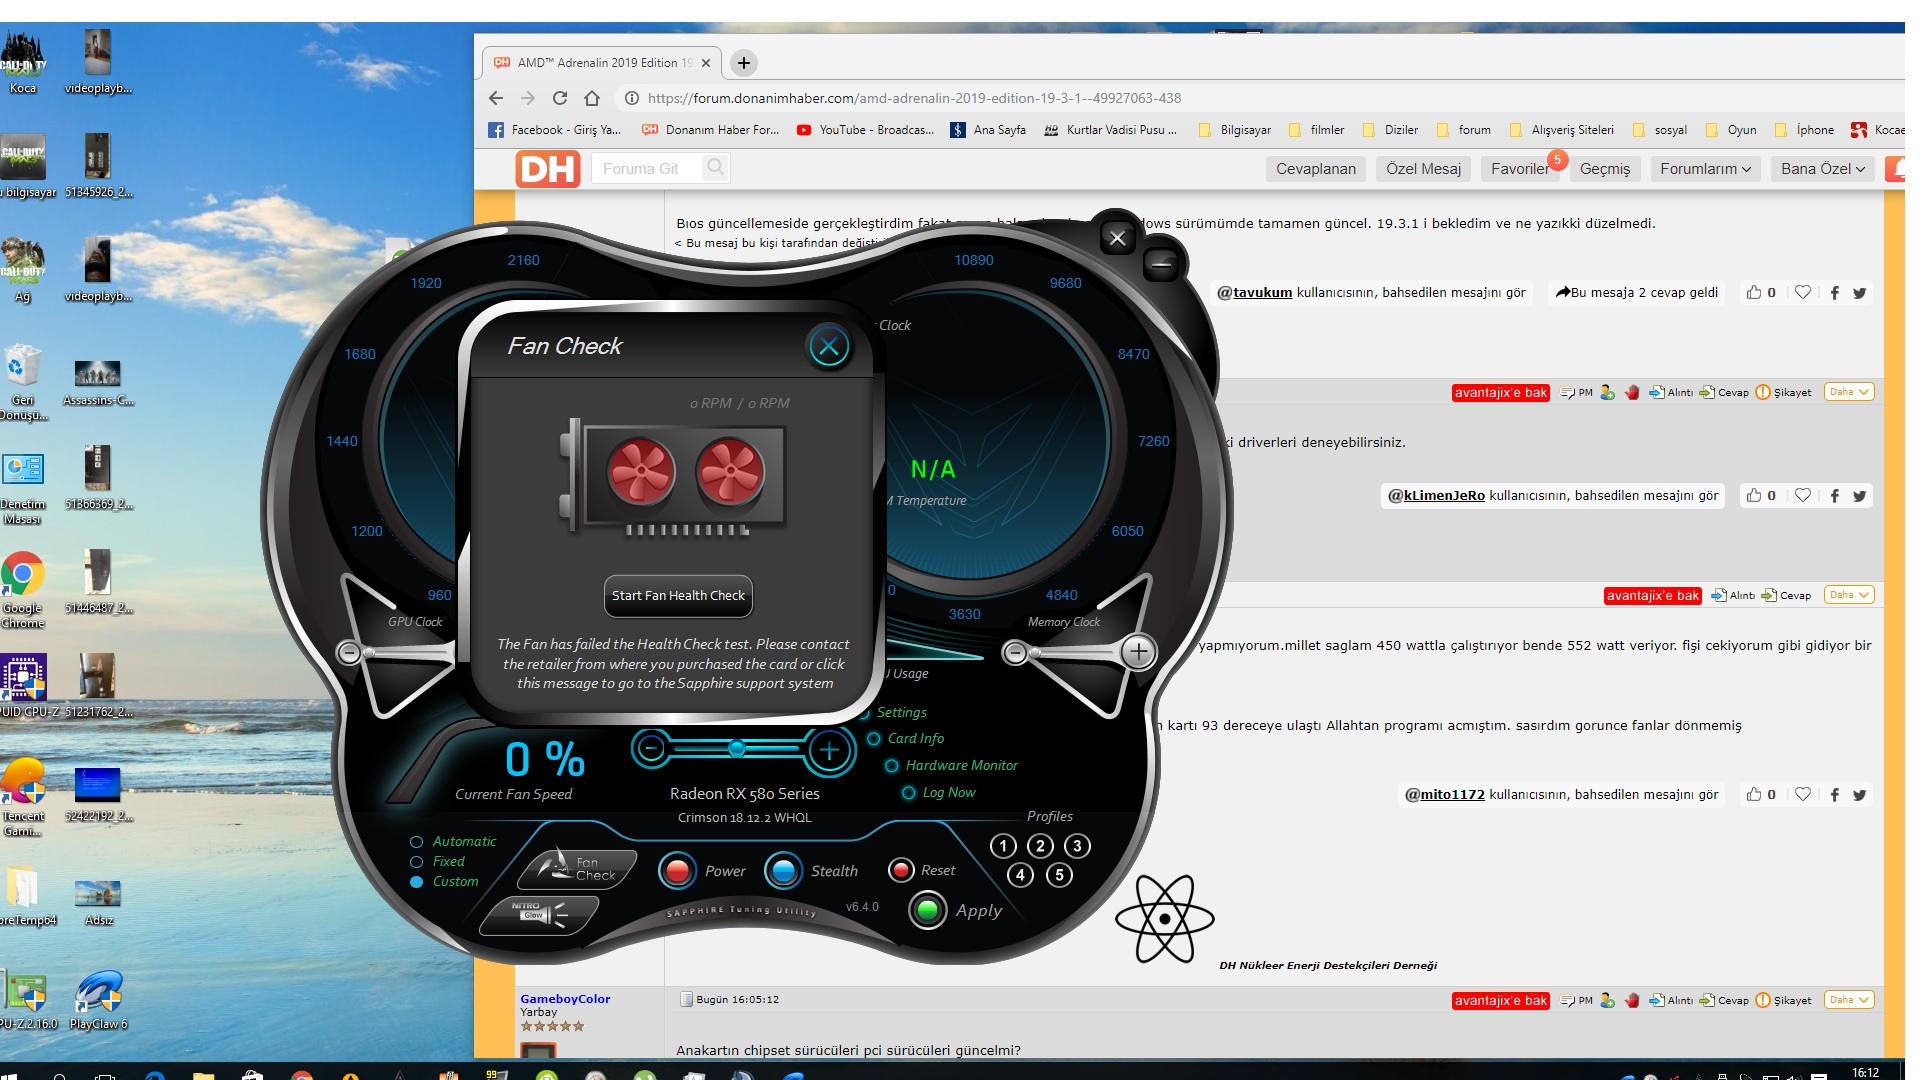The height and width of the screenshot is (1080, 1920).
Task: Open Alışveriş Siteleri bookmark folder
Action: point(1561,130)
